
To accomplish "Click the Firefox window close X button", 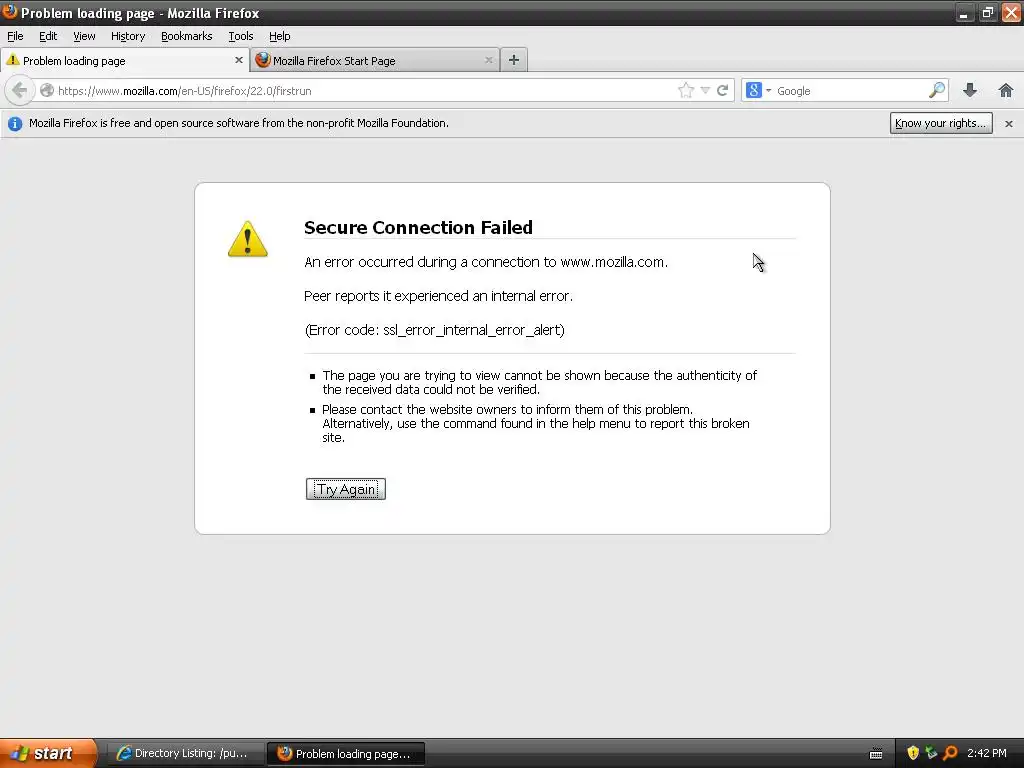I will [x=1011, y=12].
